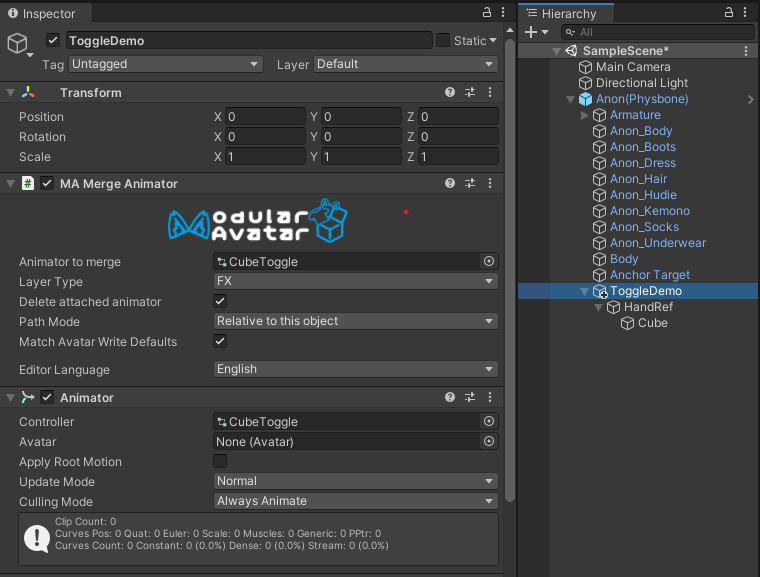
Task: Collapse ToggleDemo in the Hierarchy
Action: (585, 291)
